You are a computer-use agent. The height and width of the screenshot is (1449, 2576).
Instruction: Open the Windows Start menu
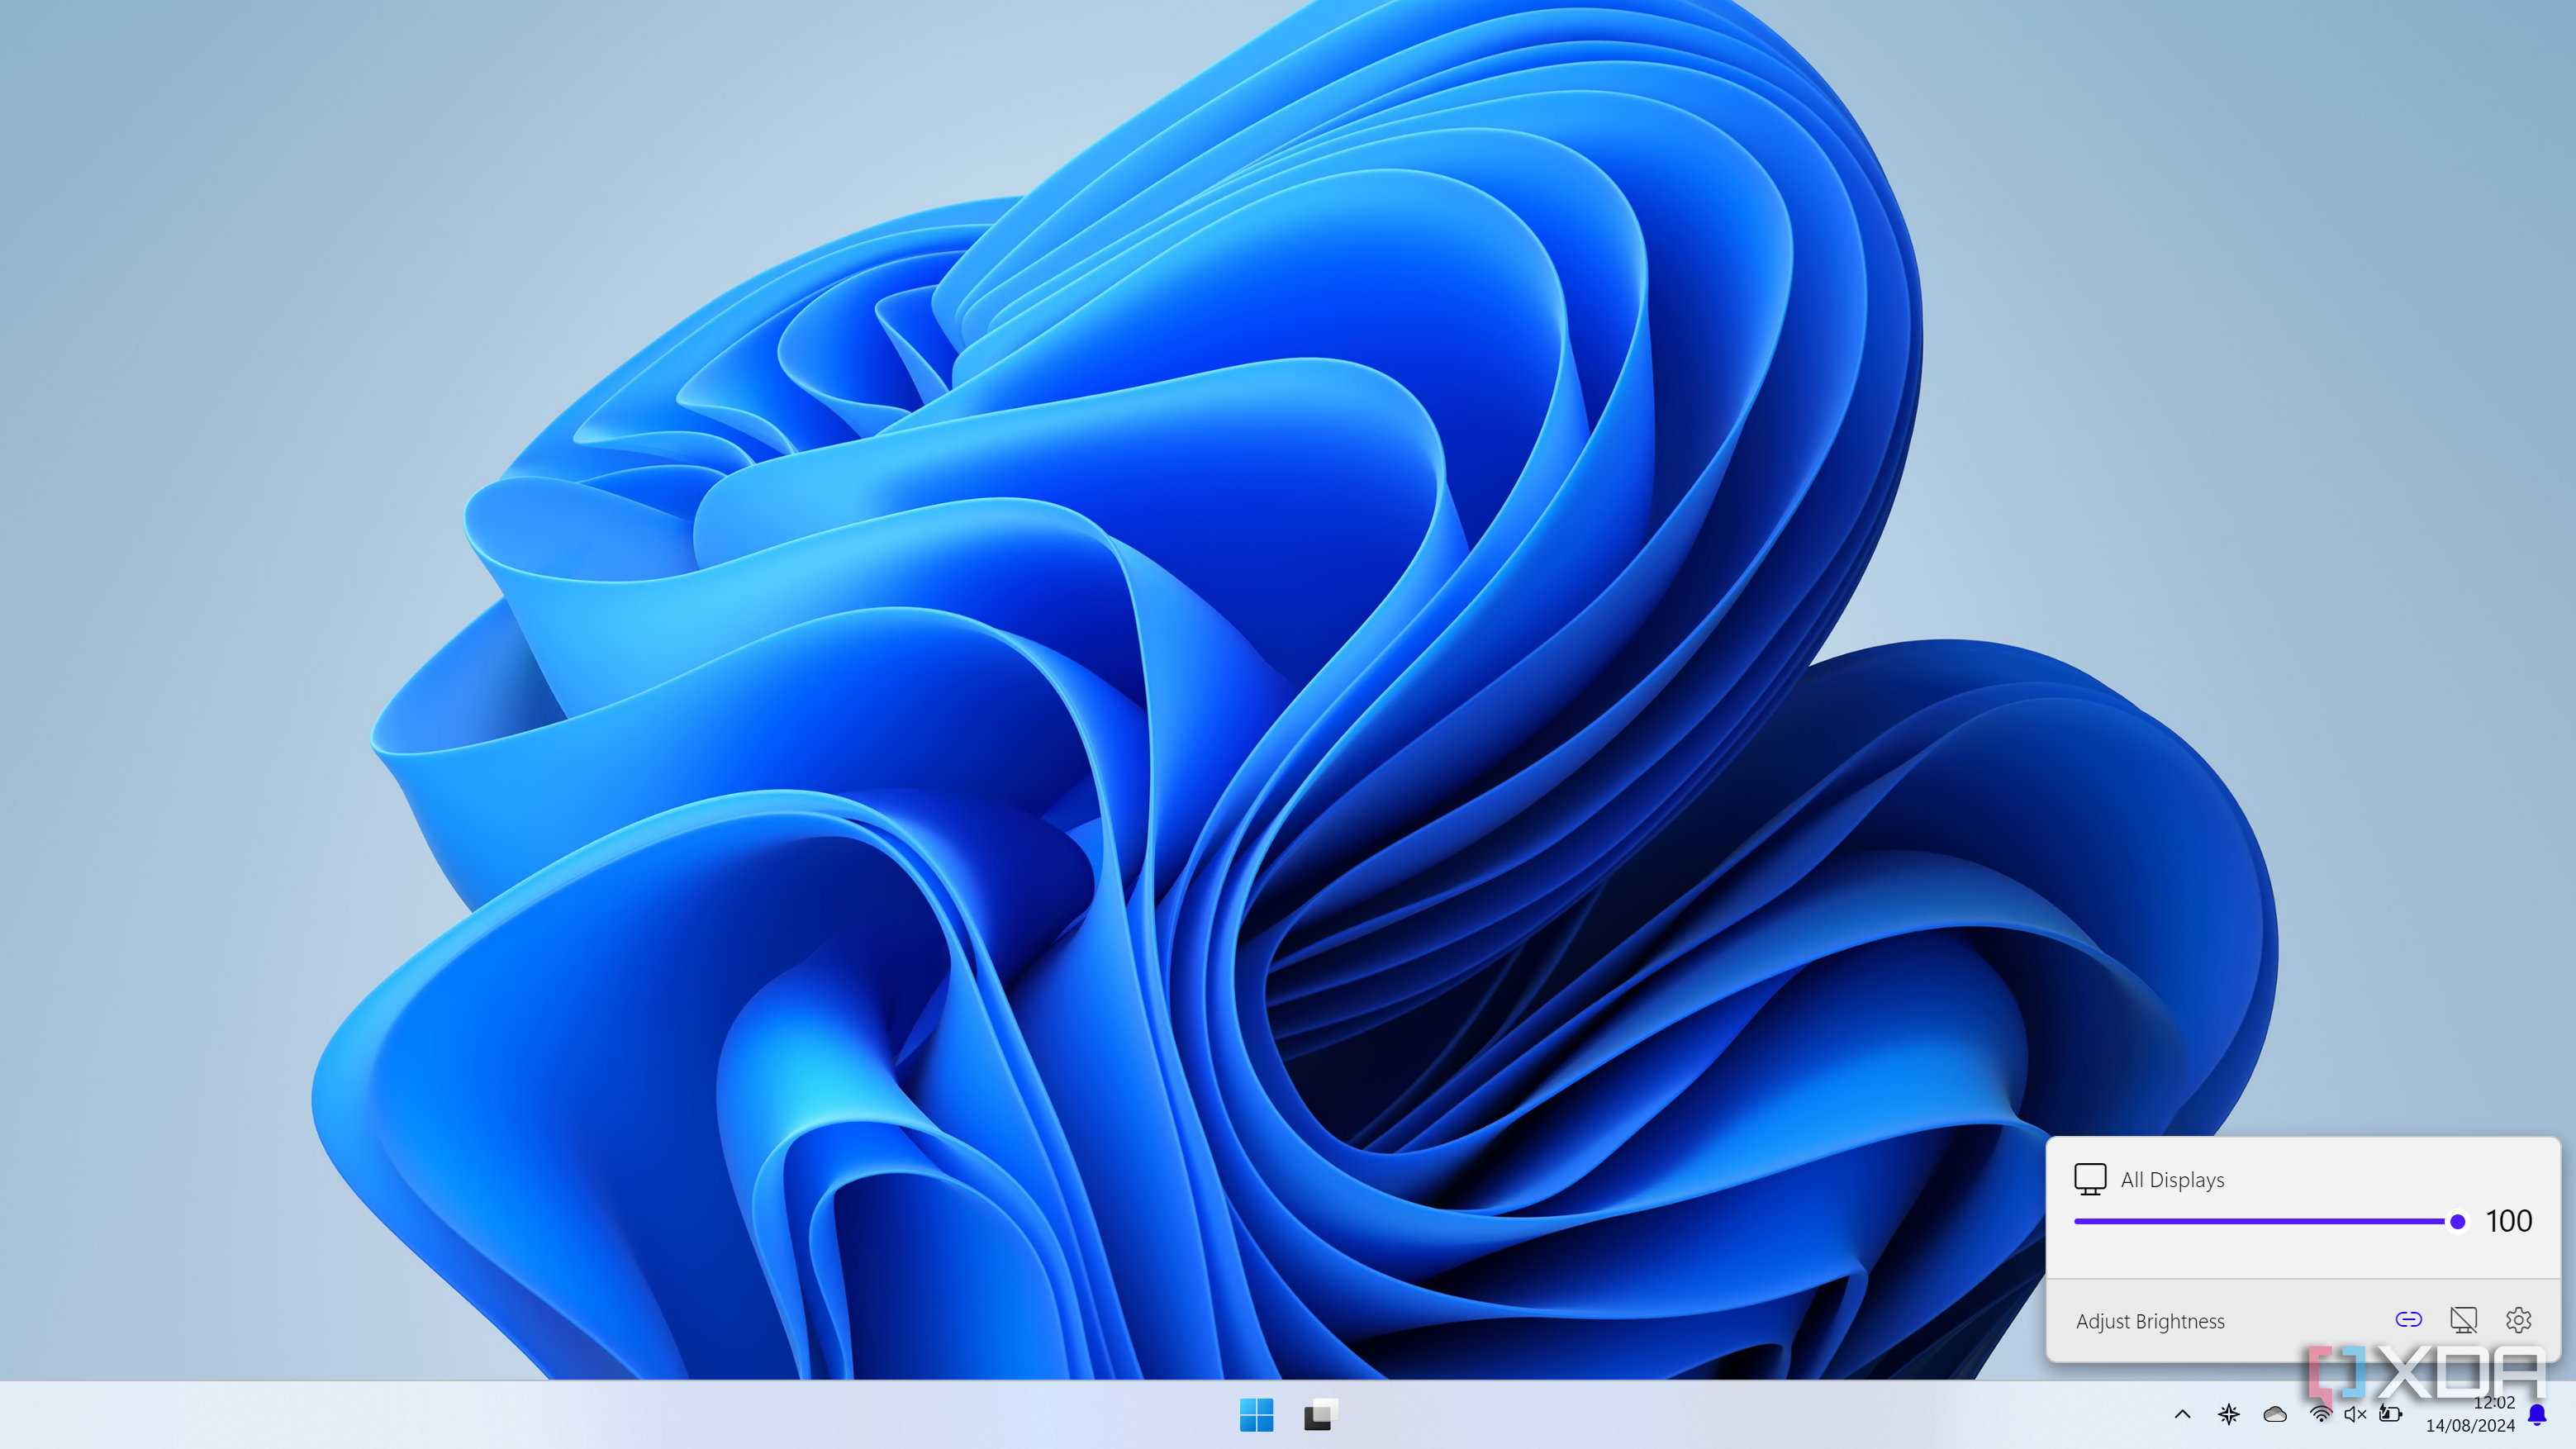point(1256,1414)
